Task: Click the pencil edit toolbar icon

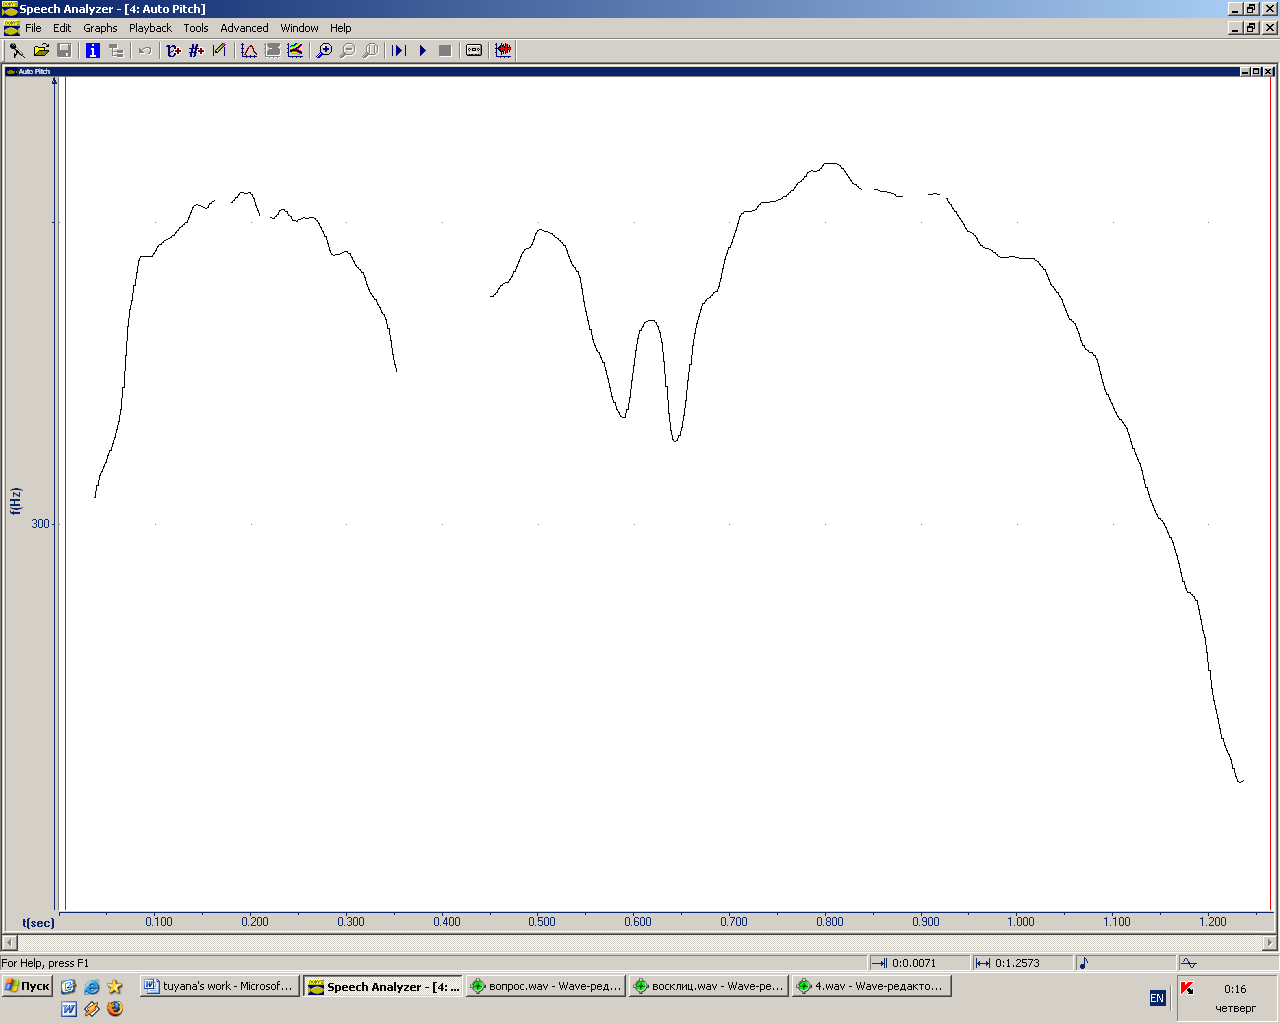Action: (x=219, y=50)
